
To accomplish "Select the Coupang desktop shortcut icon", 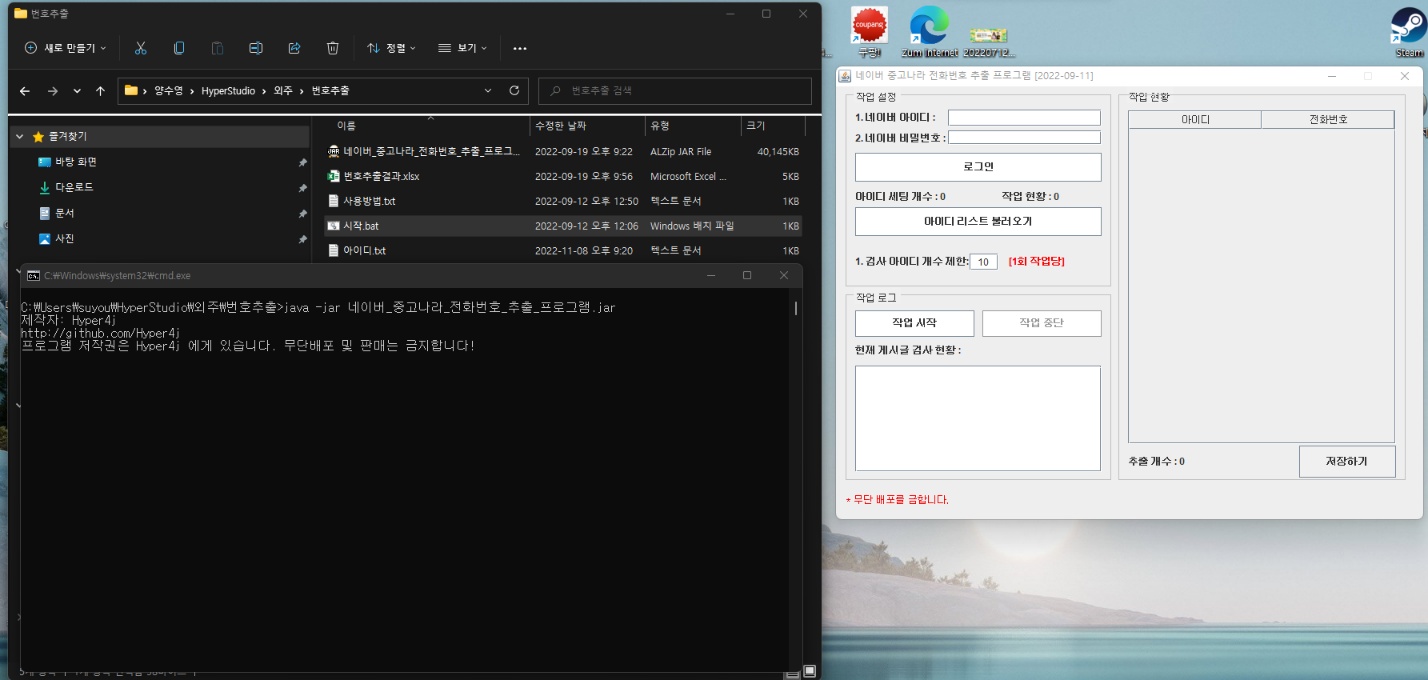I will coord(868,32).
